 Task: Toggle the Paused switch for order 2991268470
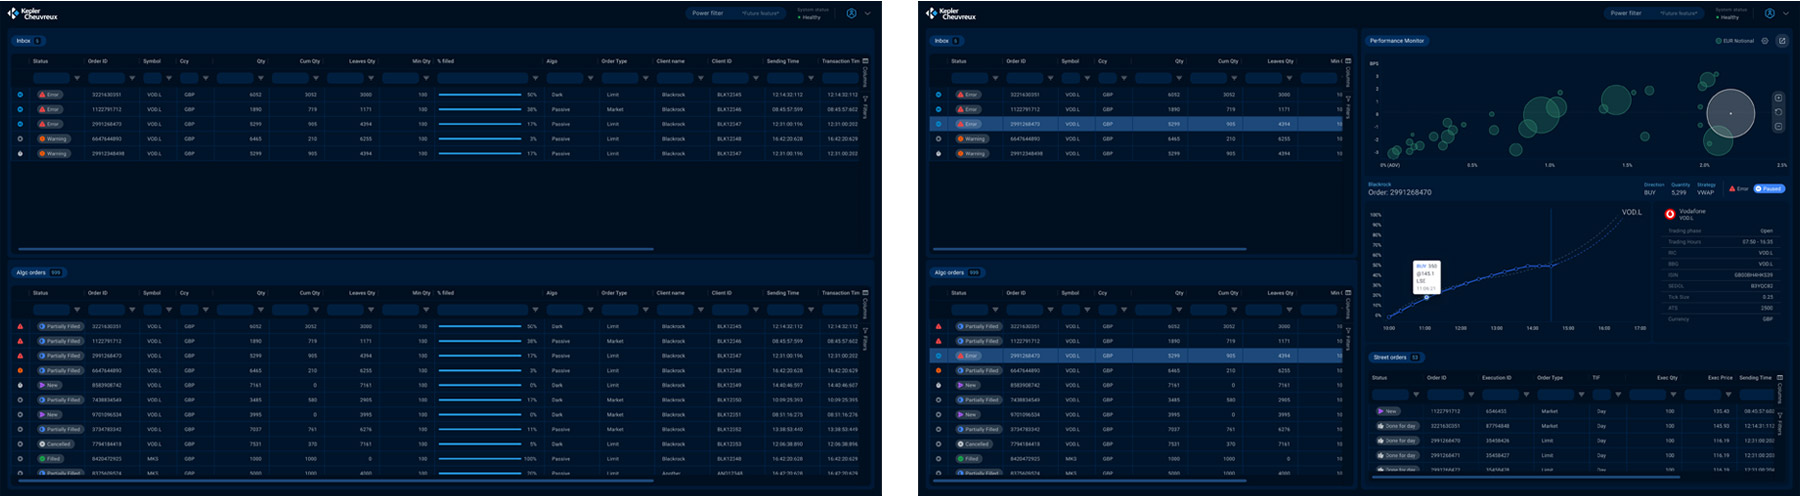tap(1769, 188)
